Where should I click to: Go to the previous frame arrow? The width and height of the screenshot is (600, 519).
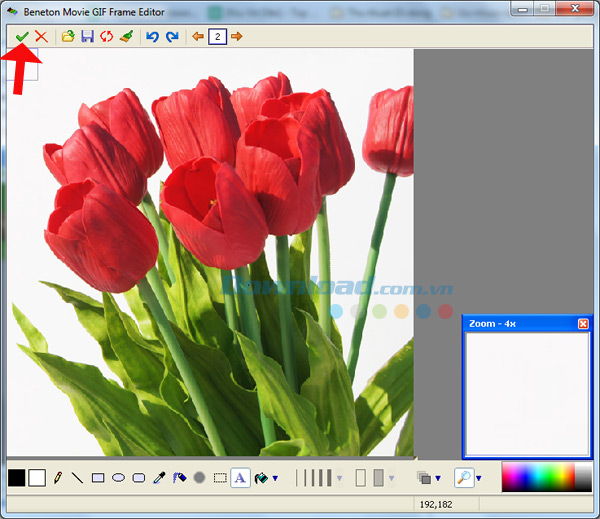198,37
